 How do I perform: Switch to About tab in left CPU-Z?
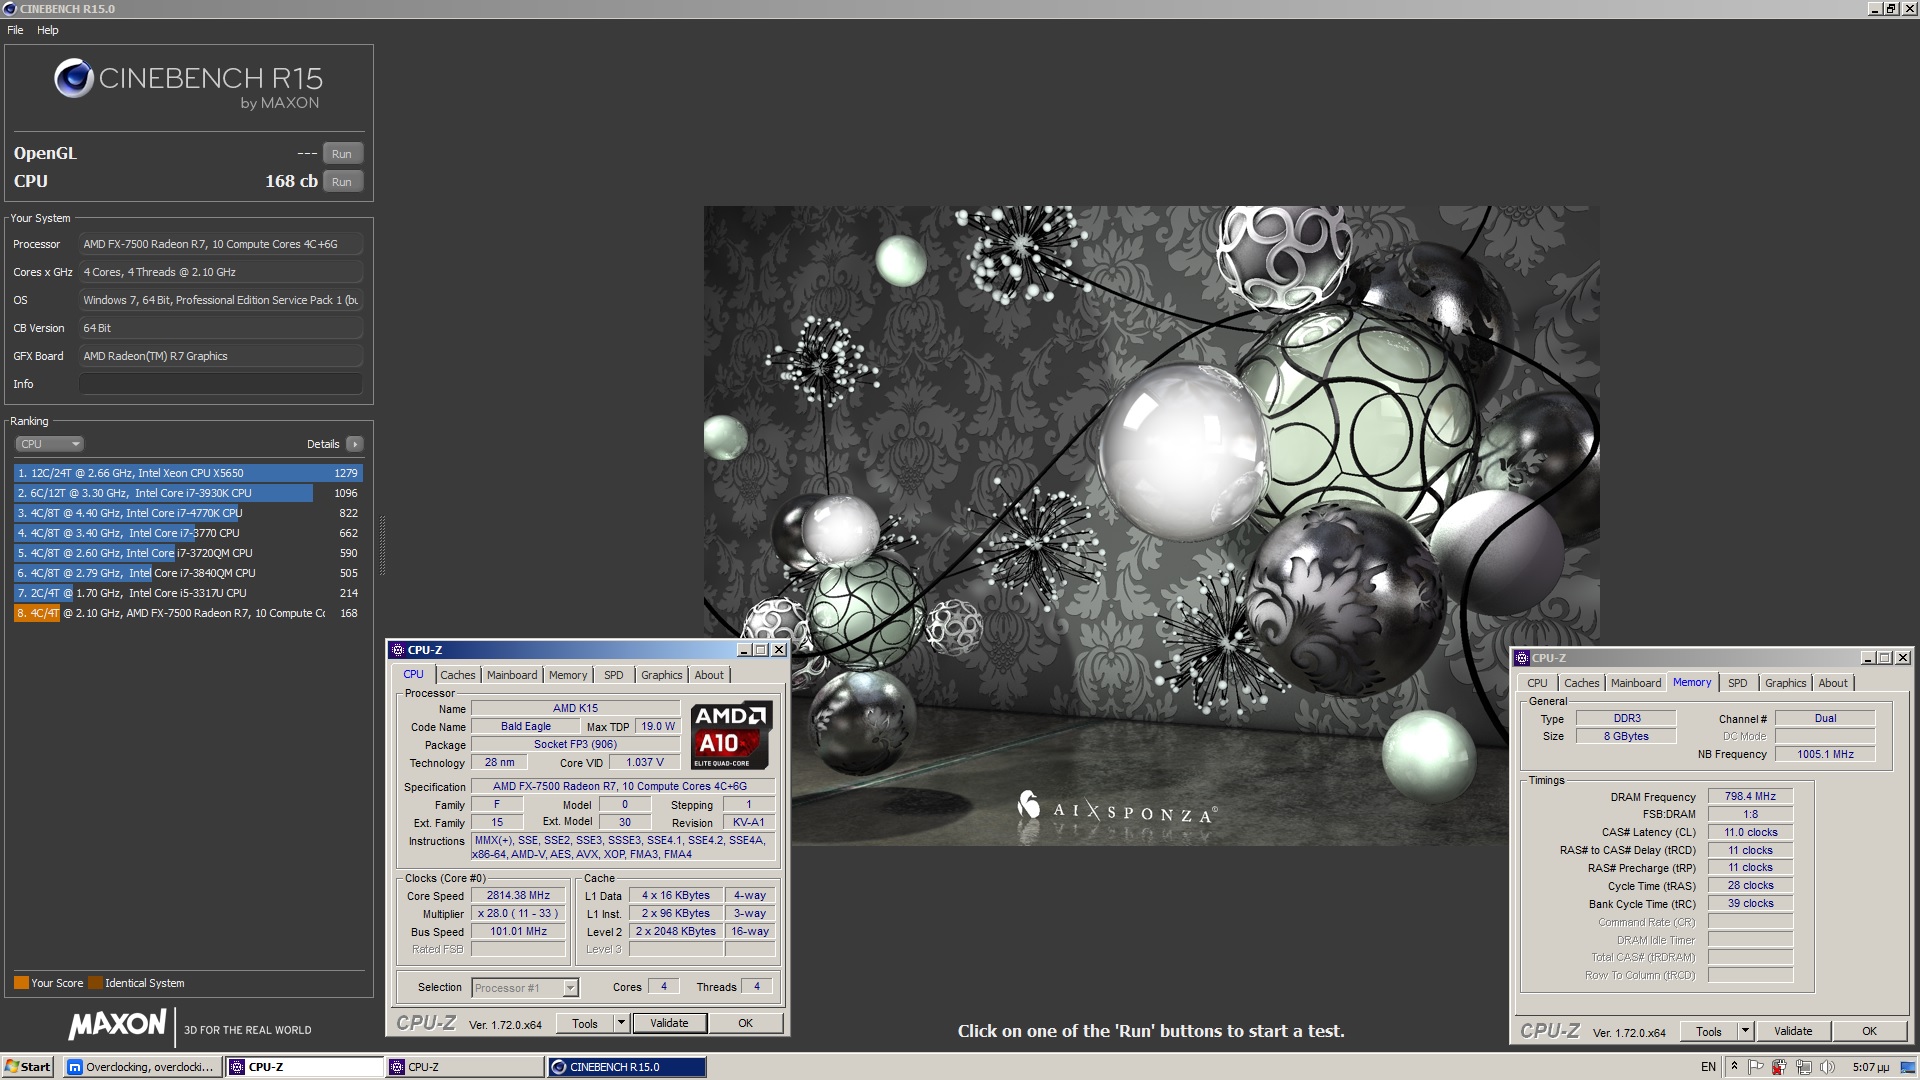[709, 675]
